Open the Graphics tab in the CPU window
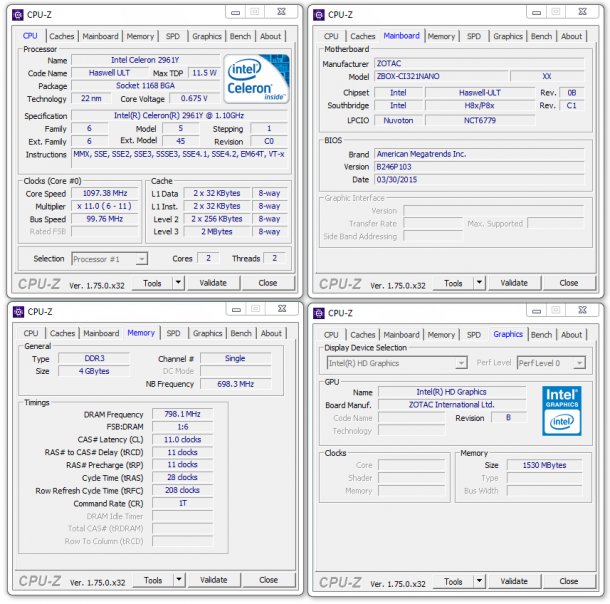The image size is (610, 604). [207, 36]
